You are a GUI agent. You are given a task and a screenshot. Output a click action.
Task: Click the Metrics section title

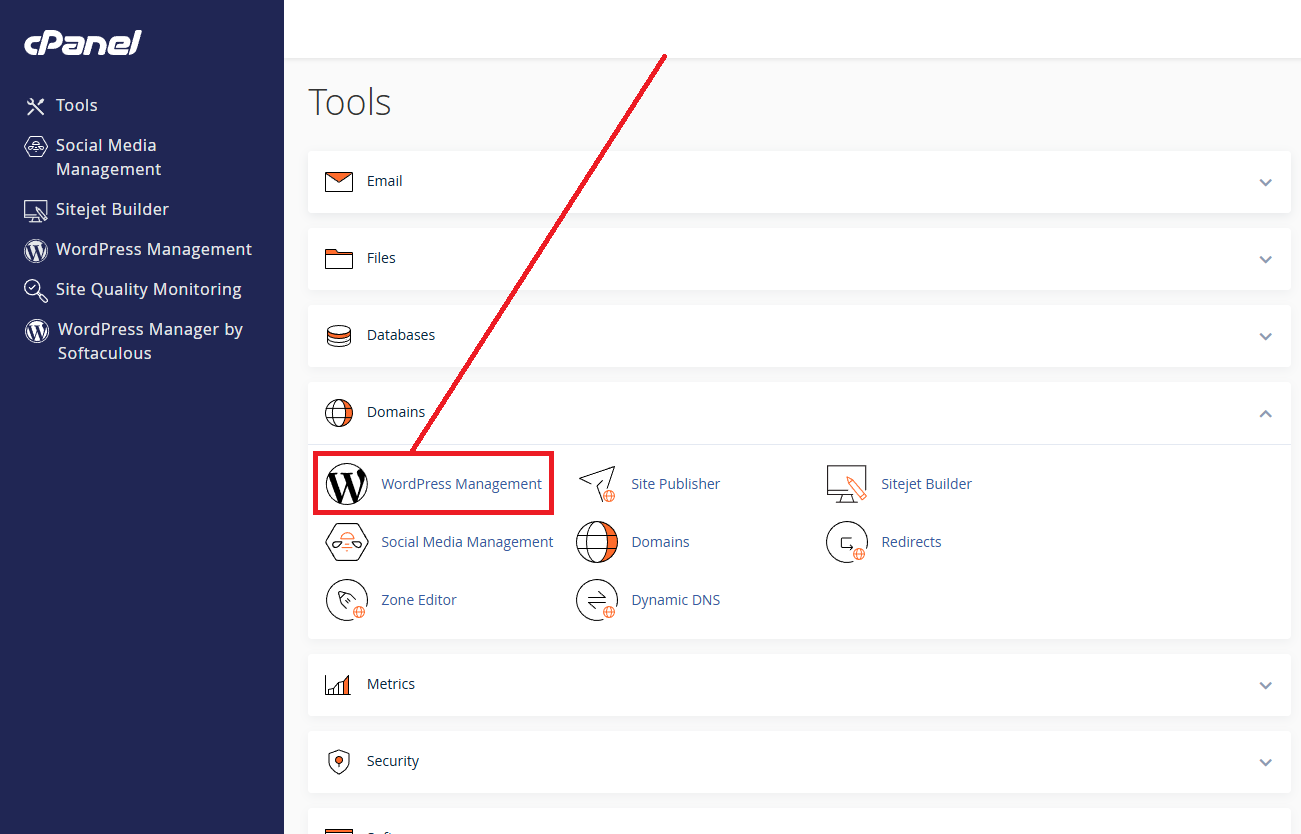[x=391, y=685]
